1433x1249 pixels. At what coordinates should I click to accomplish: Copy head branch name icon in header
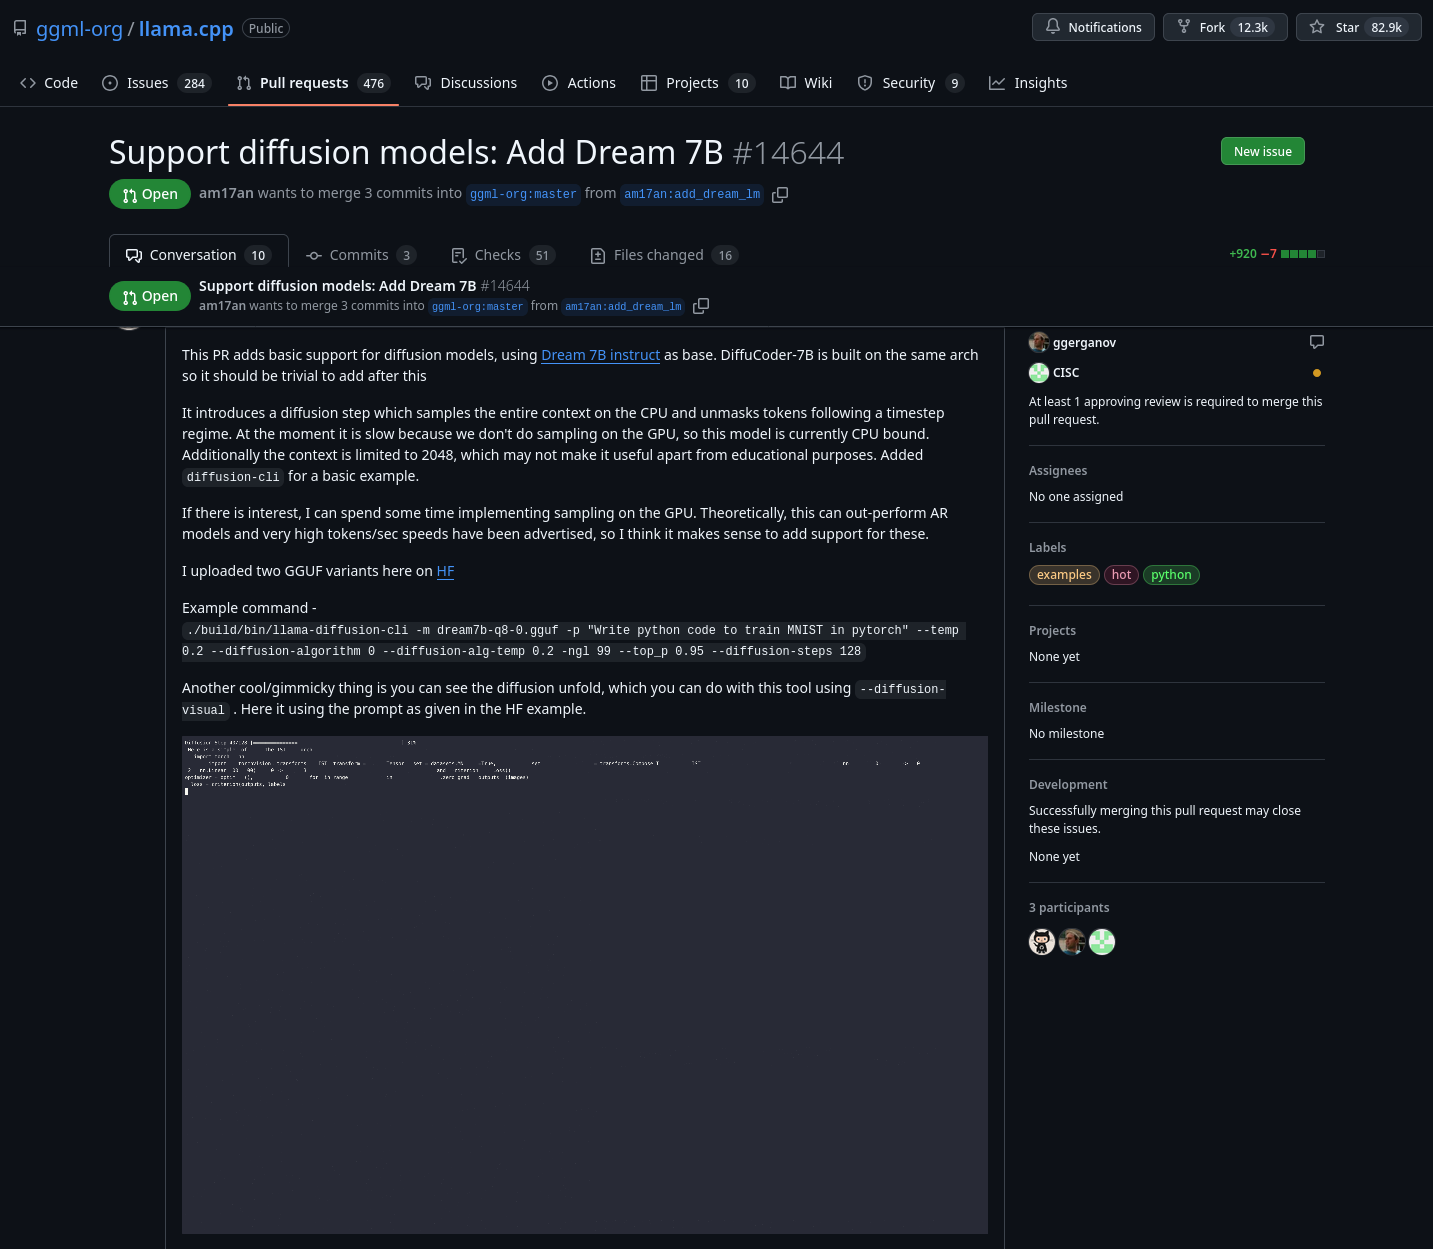pyautogui.click(x=780, y=194)
